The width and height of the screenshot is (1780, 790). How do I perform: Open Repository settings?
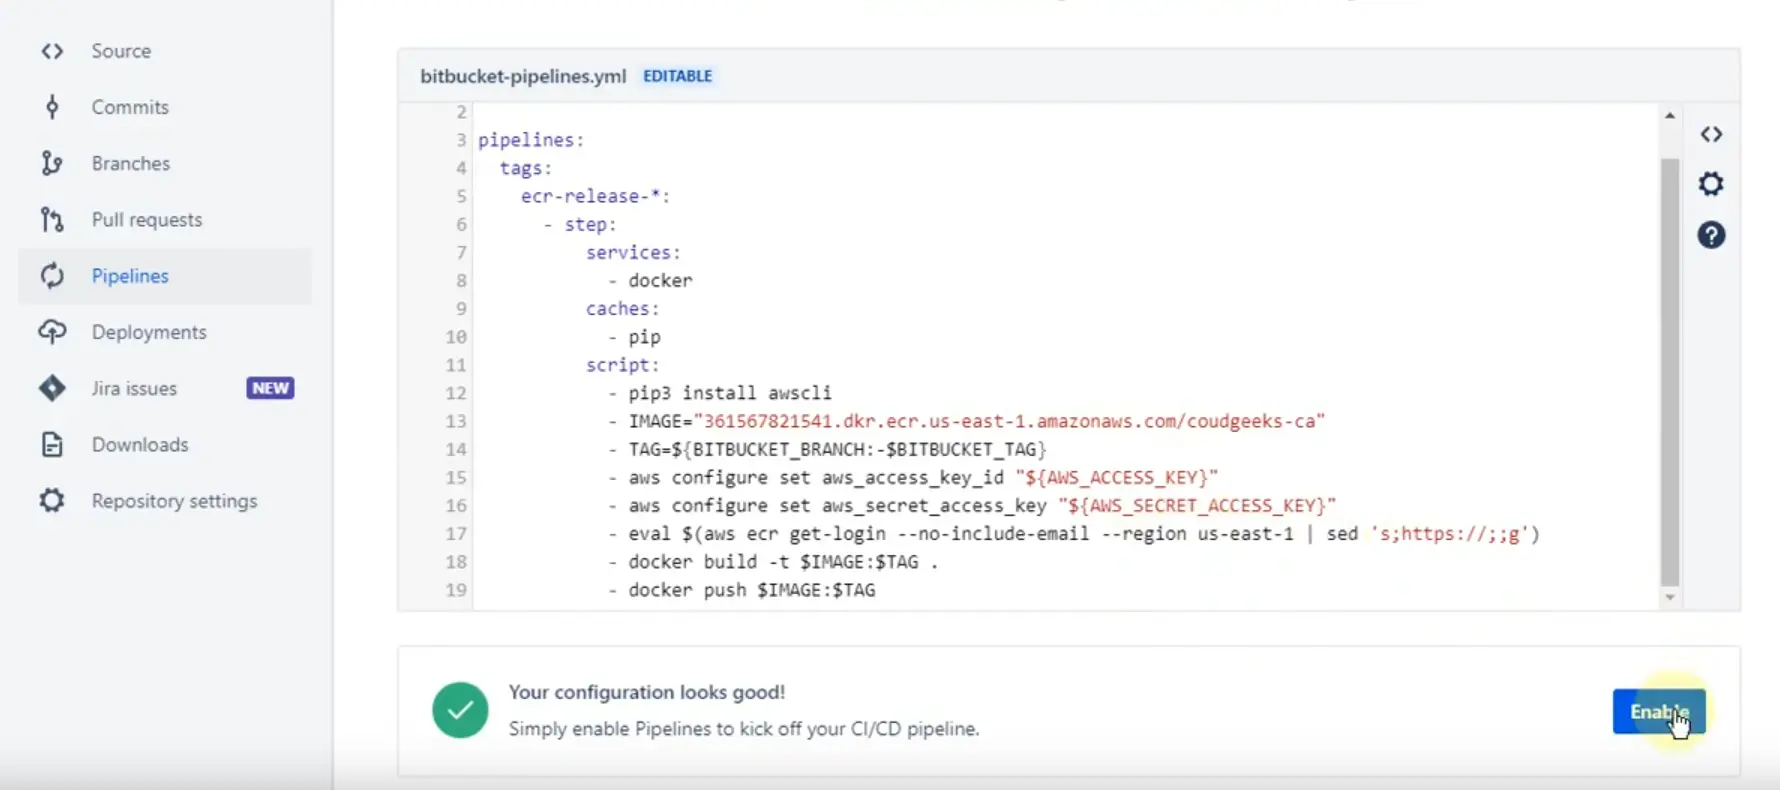[174, 500]
